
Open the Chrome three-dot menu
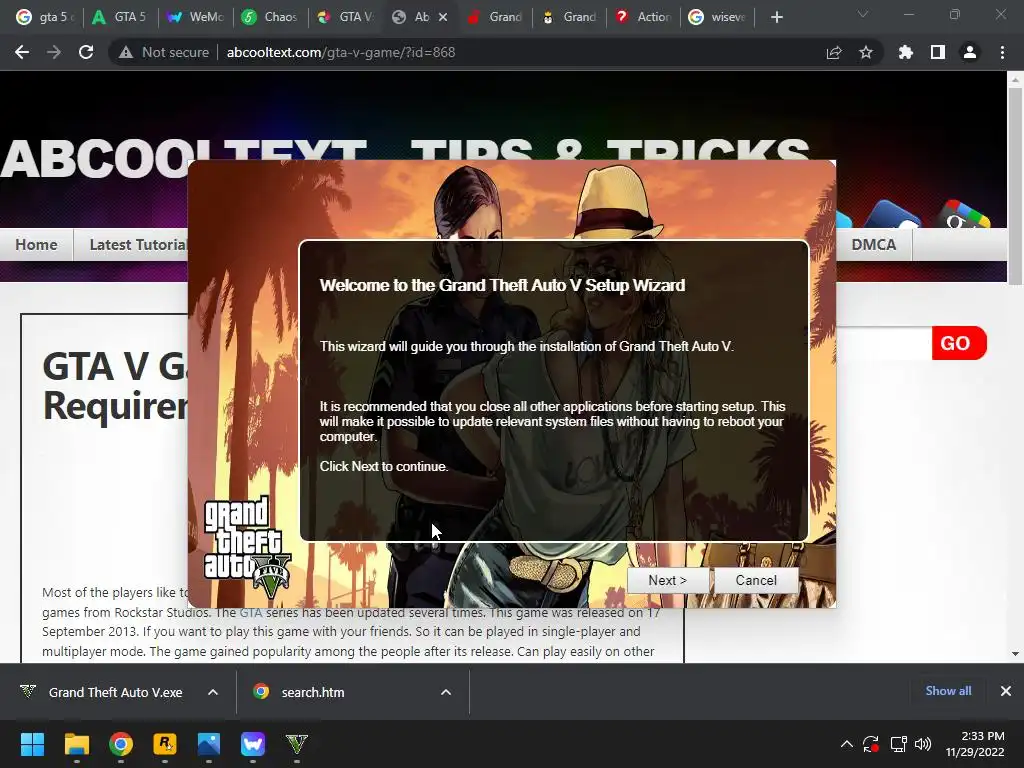[x=1002, y=52]
